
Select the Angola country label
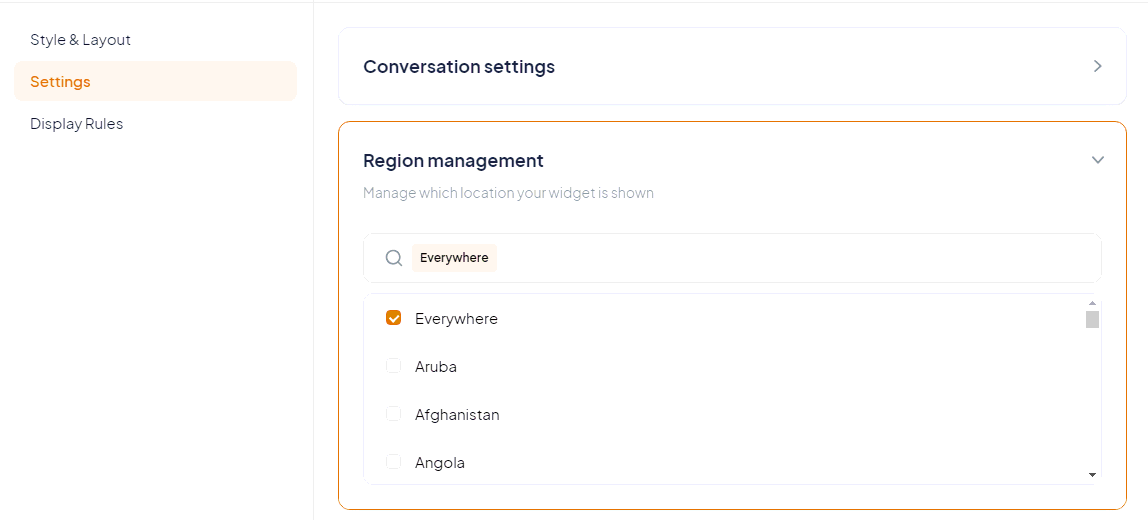click(x=440, y=463)
